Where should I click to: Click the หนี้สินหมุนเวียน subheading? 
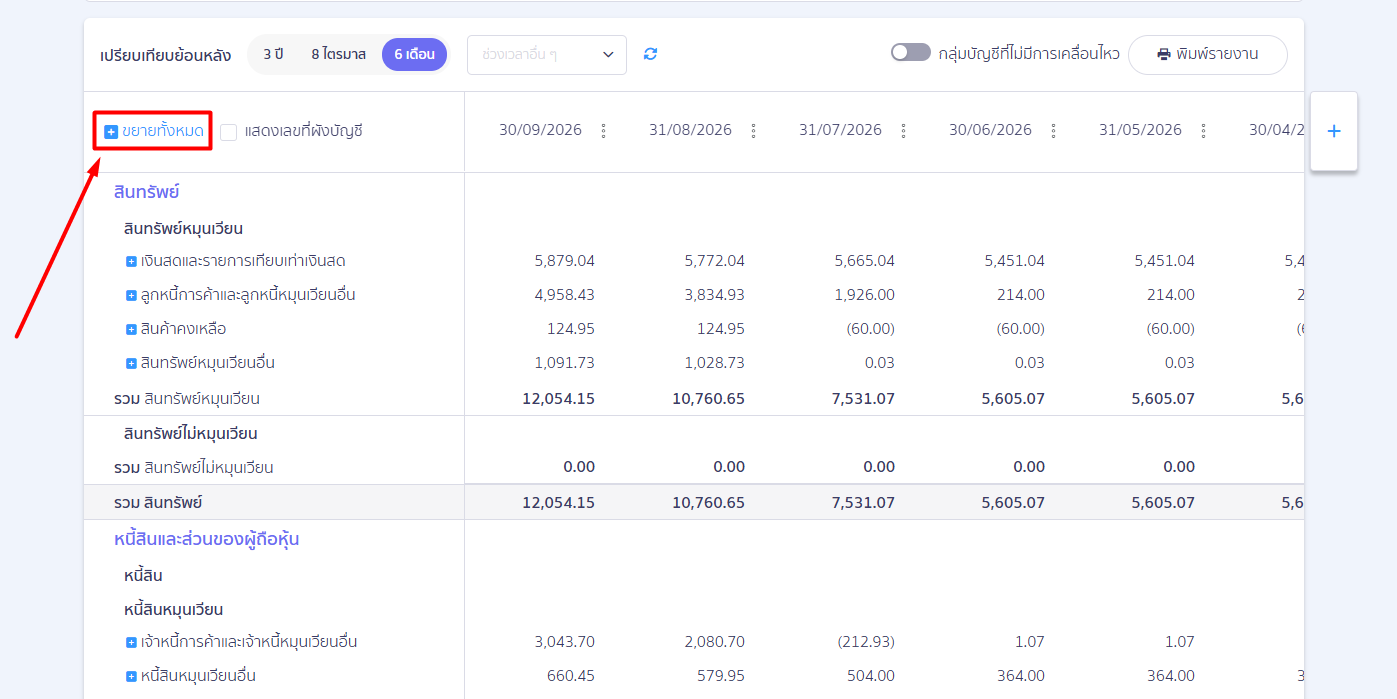pos(174,610)
